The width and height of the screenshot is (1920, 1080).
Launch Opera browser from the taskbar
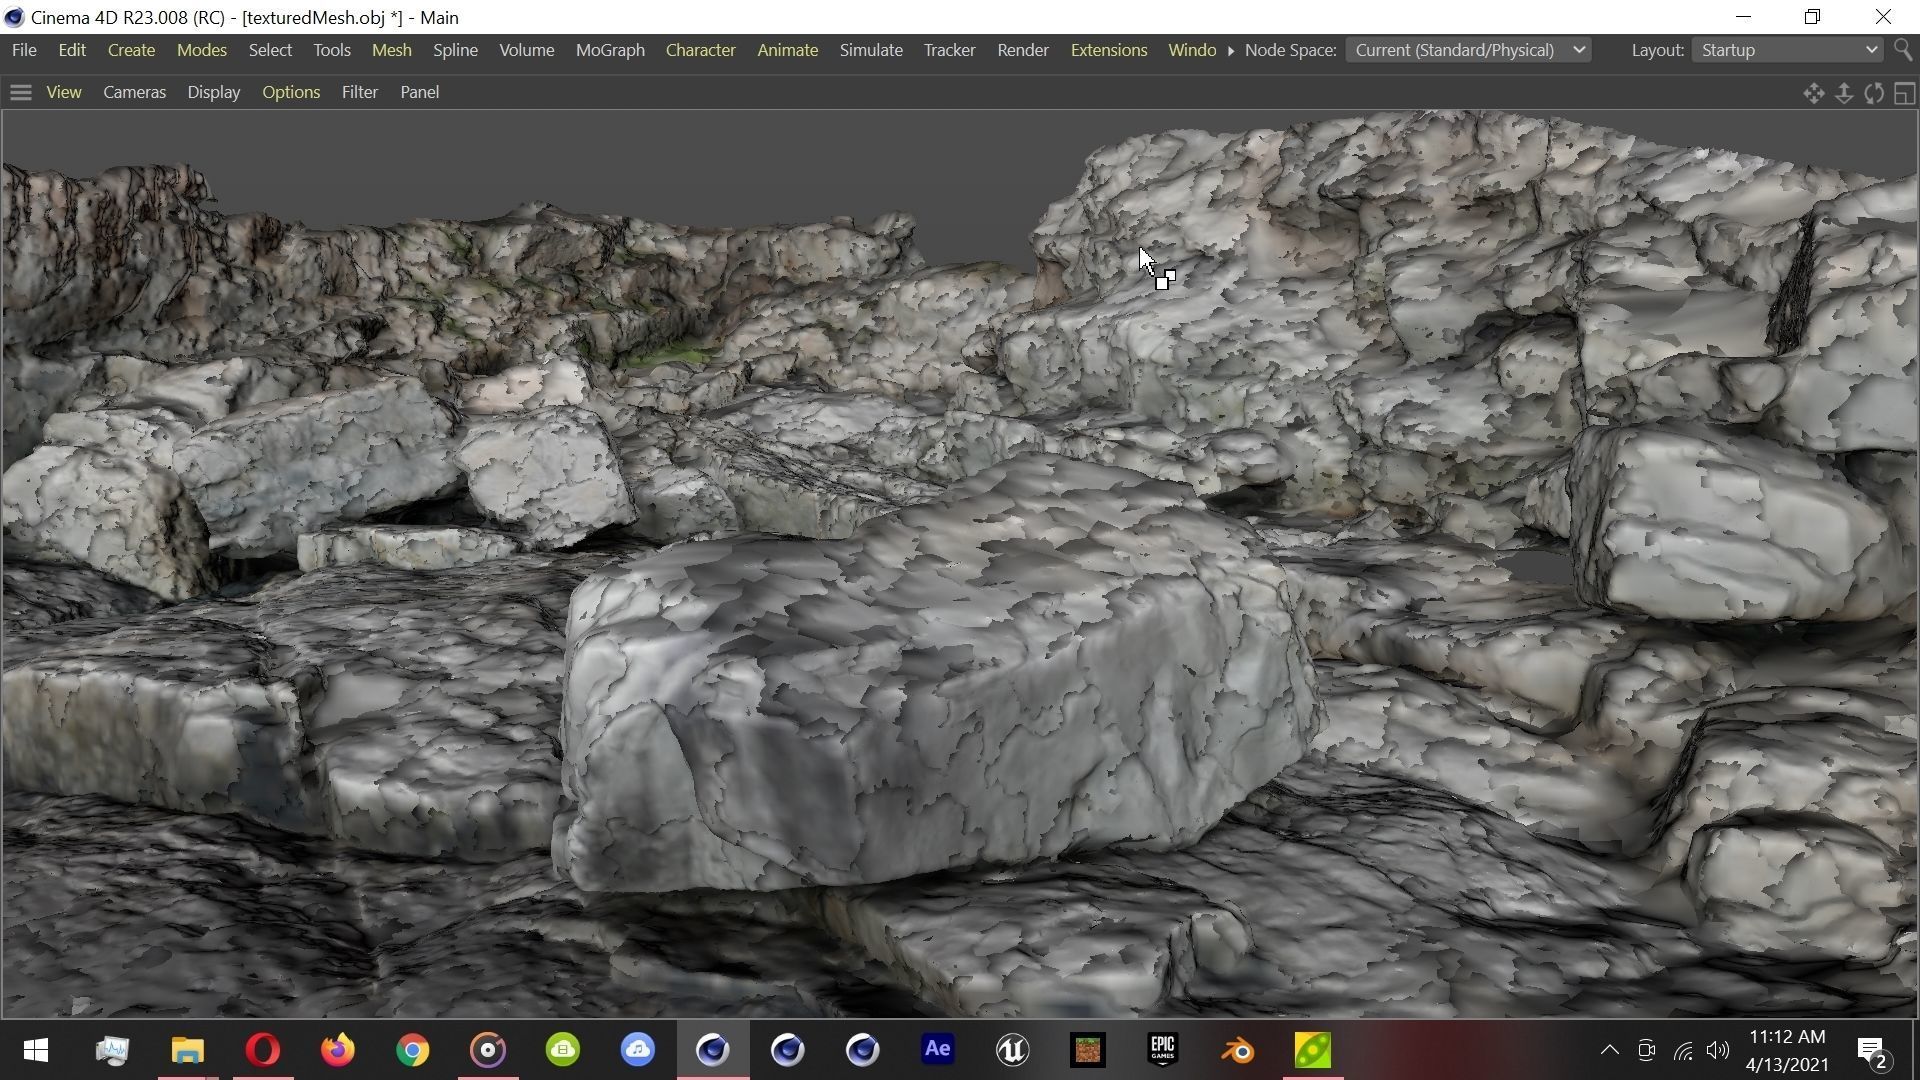(x=263, y=1050)
